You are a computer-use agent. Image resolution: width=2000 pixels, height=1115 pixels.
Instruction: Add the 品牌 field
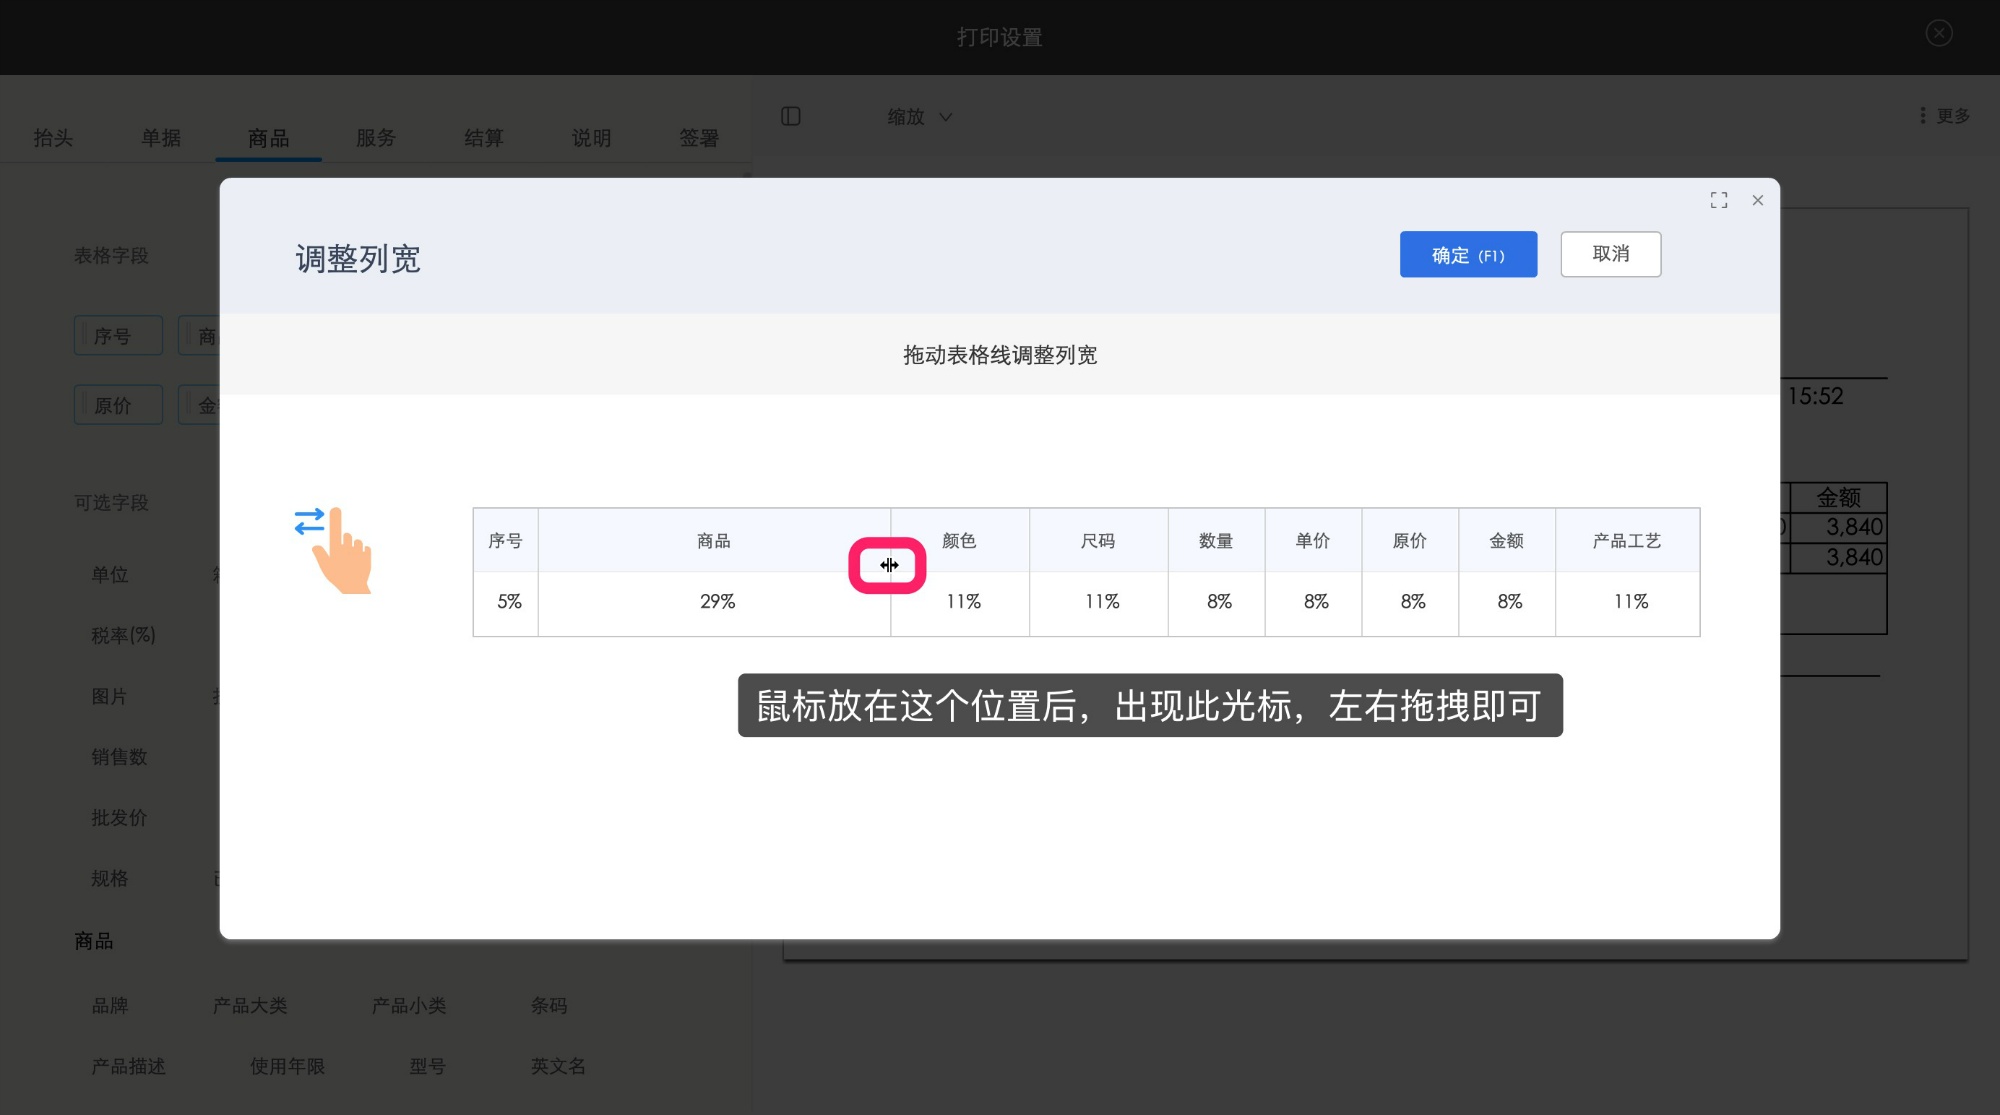[x=110, y=1006]
